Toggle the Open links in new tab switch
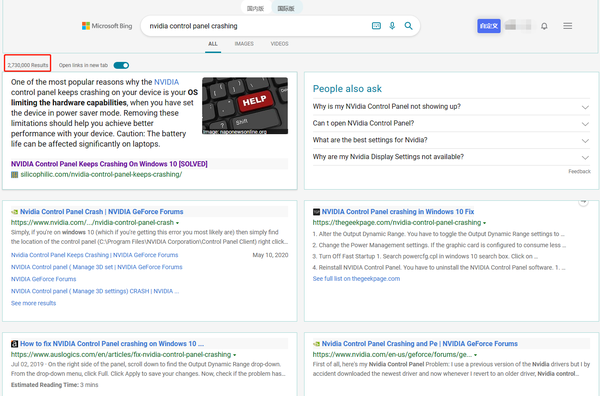This screenshot has height=396, width=600. (121, 65)
